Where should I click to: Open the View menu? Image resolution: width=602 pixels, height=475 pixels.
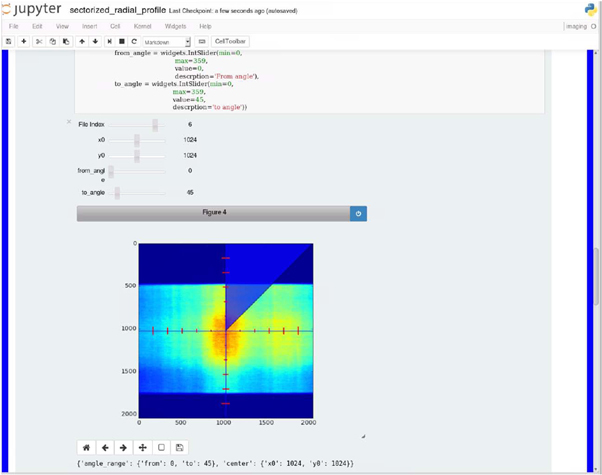(62, 26)
